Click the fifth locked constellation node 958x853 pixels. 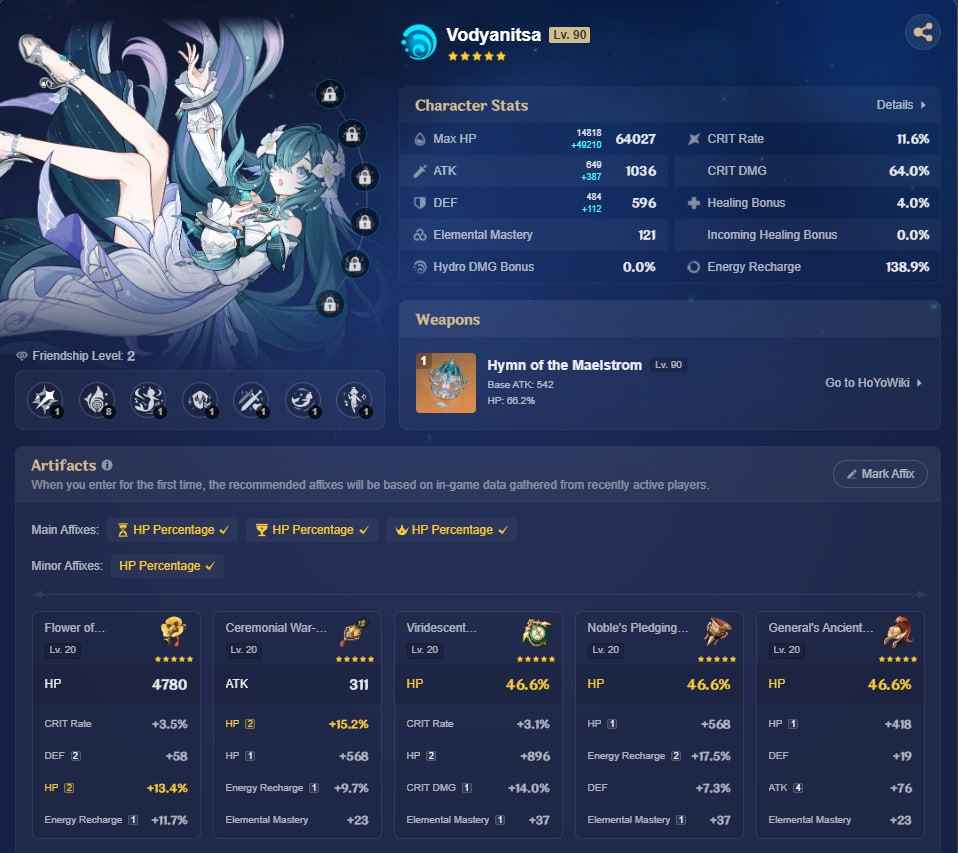(x=354, y=265)
